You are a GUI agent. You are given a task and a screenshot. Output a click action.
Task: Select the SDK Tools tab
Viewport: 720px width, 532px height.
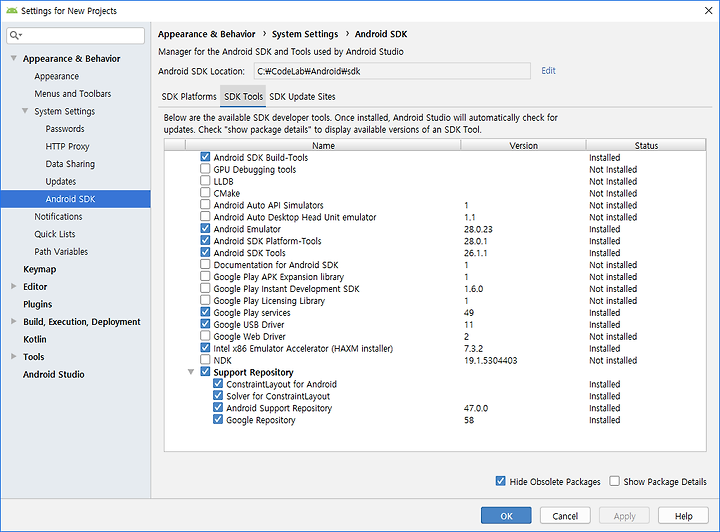pos(243,96)
